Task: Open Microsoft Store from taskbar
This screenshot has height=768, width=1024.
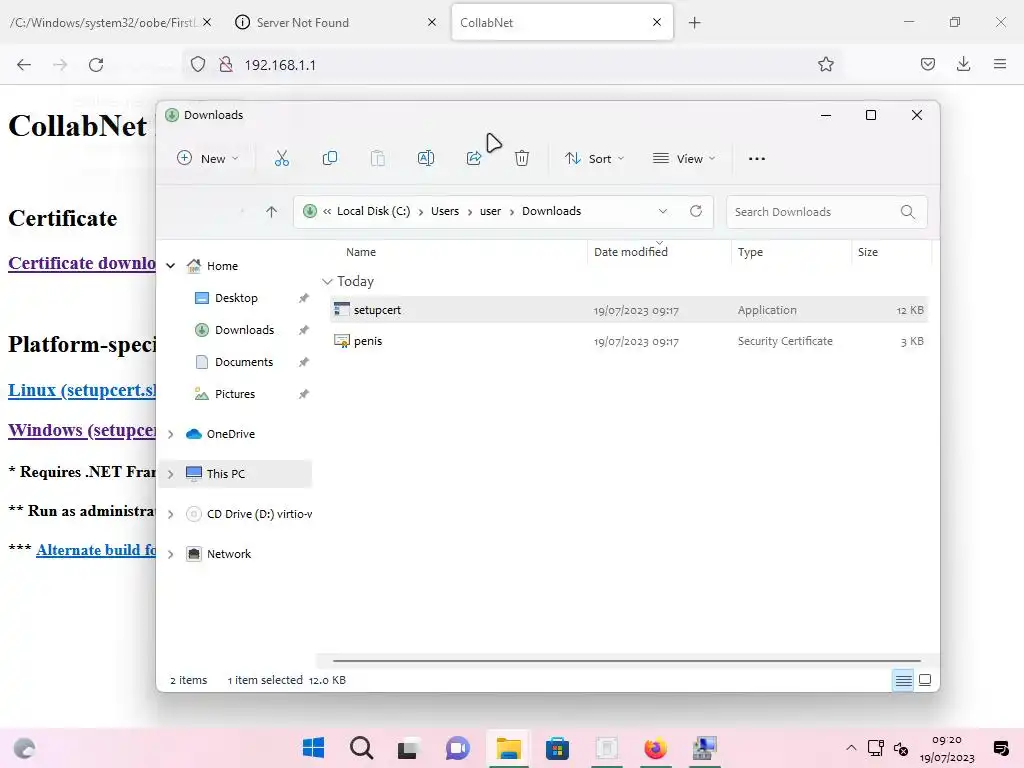Action: pyautogui.click(x=557, y=748)
